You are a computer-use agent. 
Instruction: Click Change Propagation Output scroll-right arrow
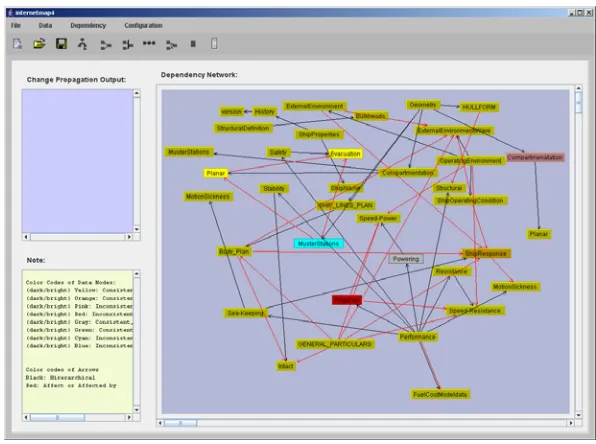coord(129,237)
